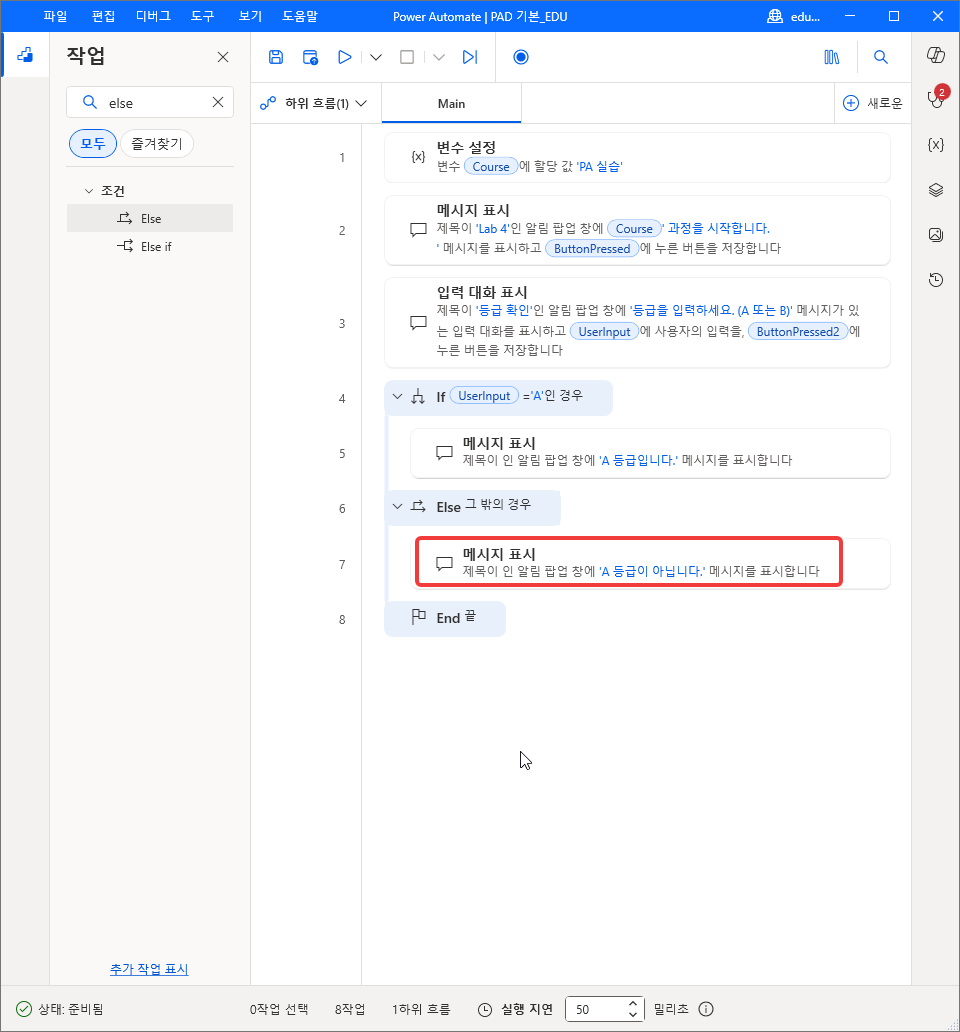Select the 즐겨찾기 filter

[x=157, y=143]
